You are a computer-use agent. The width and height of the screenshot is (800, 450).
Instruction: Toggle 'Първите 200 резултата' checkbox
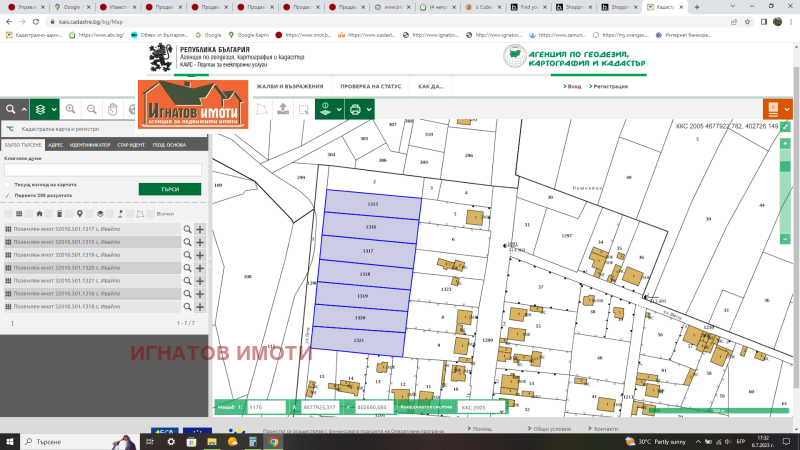coord(8,196)
